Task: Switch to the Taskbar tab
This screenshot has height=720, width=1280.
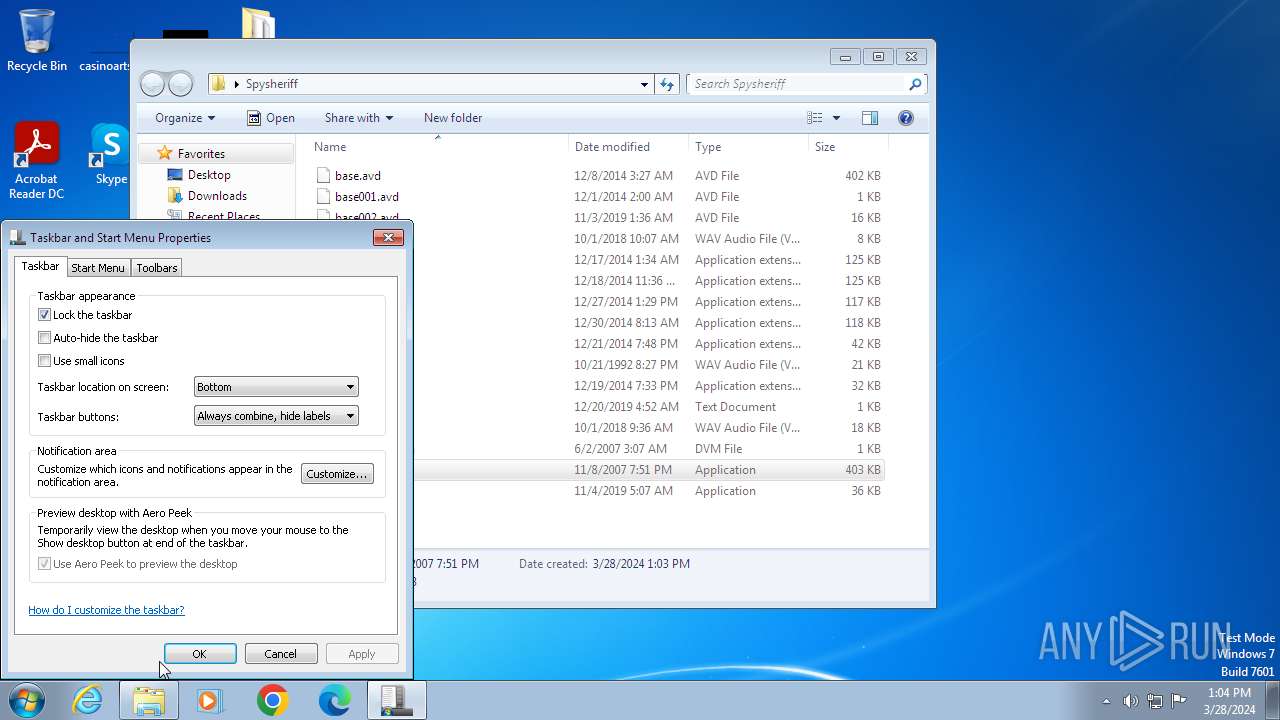Action: [40, 267]
